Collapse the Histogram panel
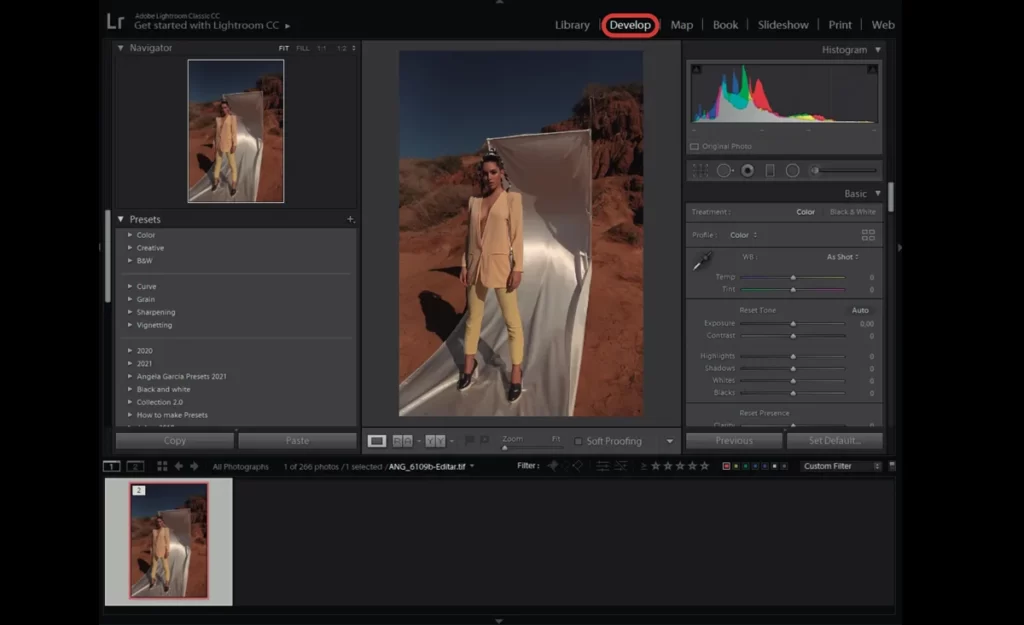1024x625 pixels. (x=878, y=50)
